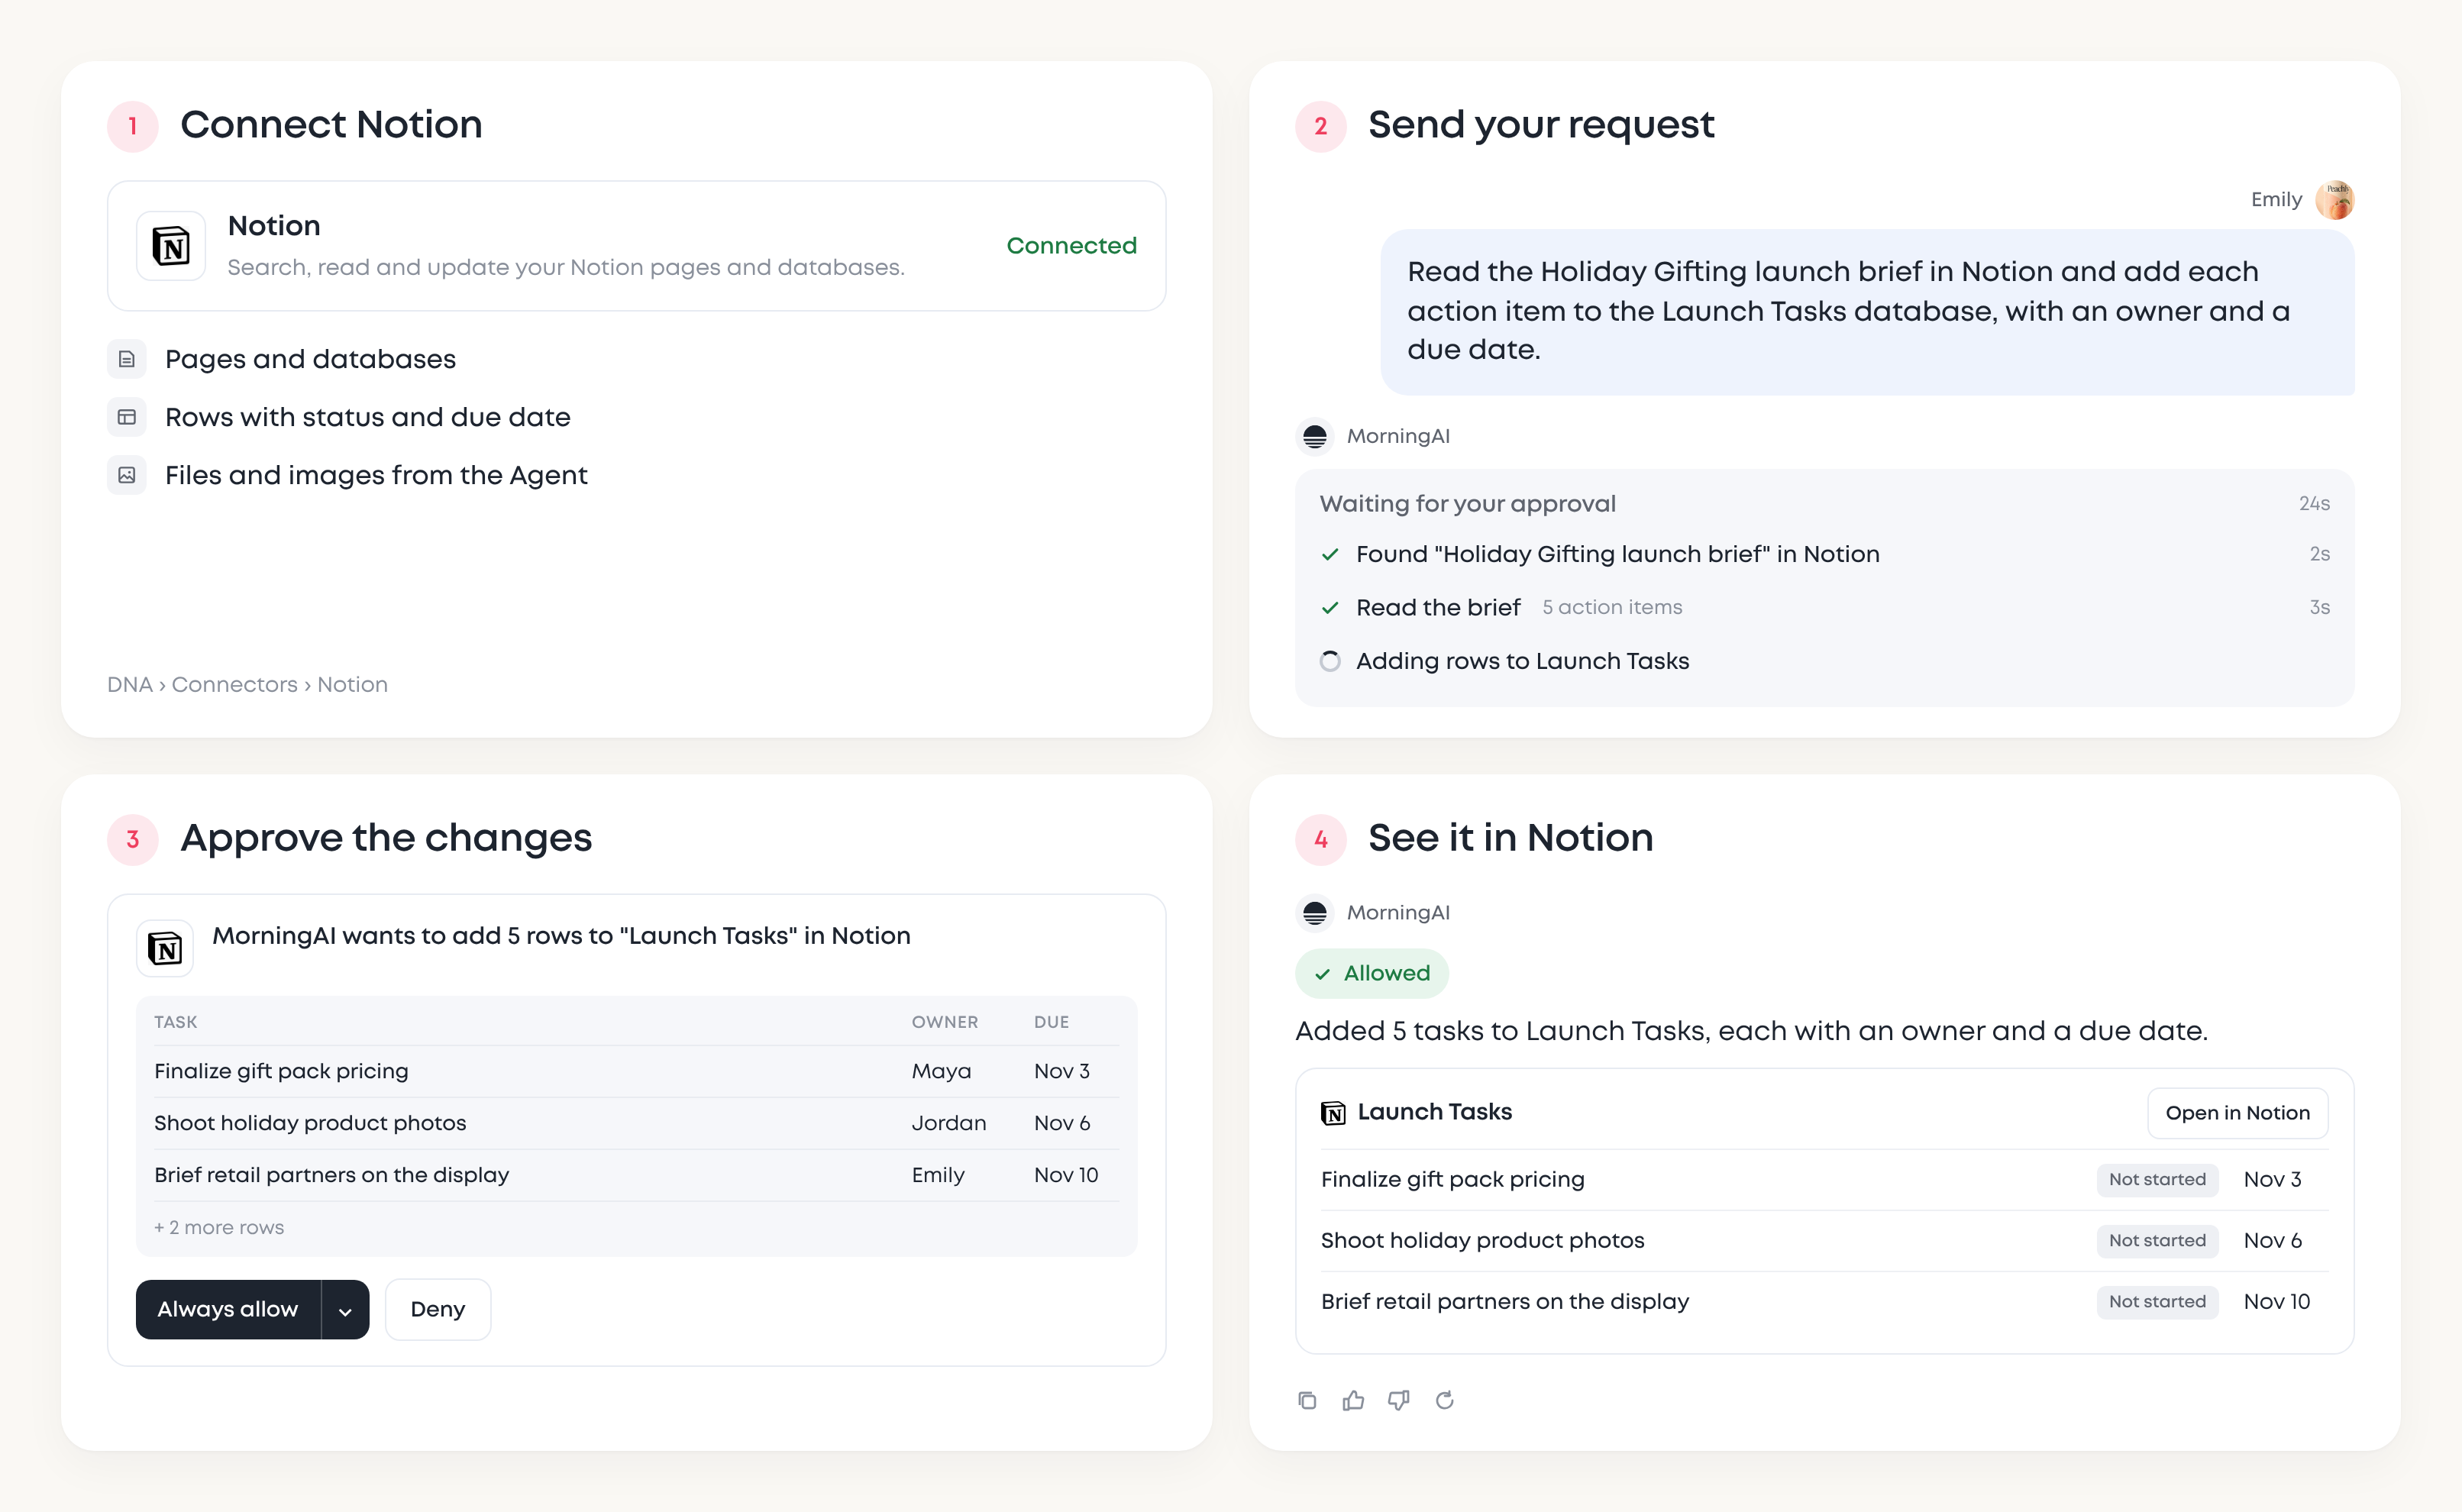This screenshot has height=1512, width=2462.
Task: Go to Connectors in the breadcrumb
Action: 235,685
